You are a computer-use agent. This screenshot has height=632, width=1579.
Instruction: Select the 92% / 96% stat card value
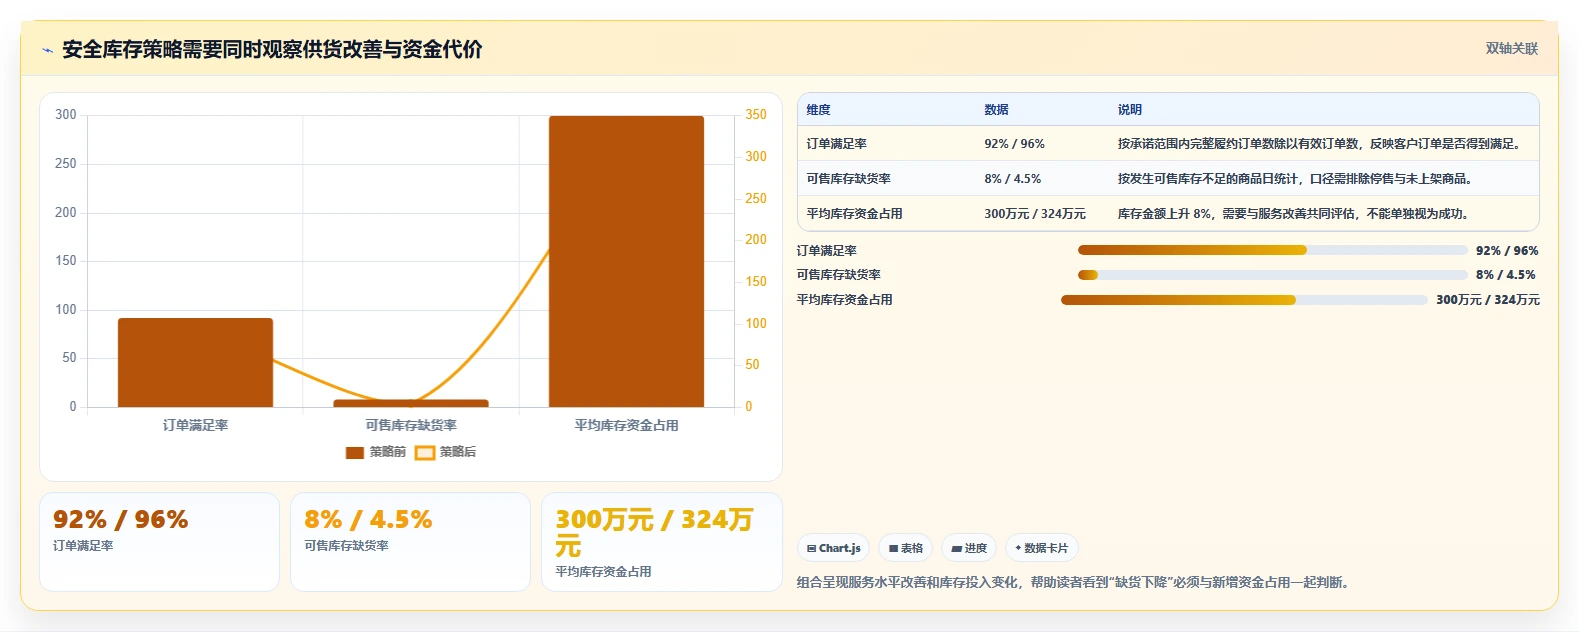point(120,520)
